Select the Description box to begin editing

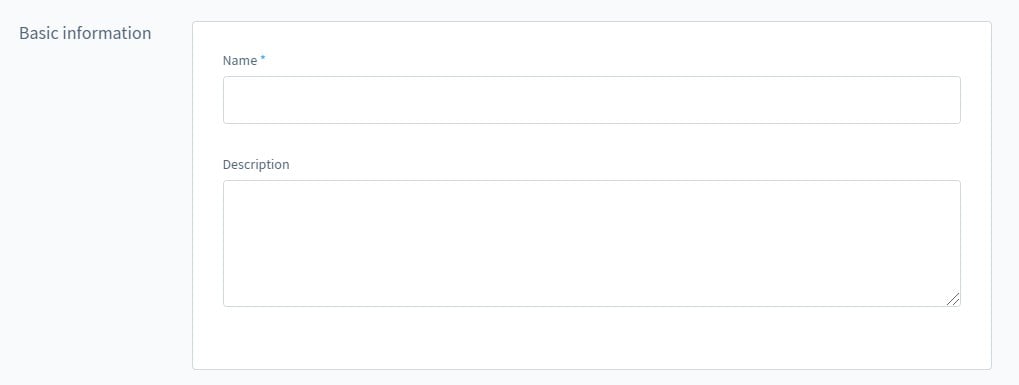[x=591, y=243]
